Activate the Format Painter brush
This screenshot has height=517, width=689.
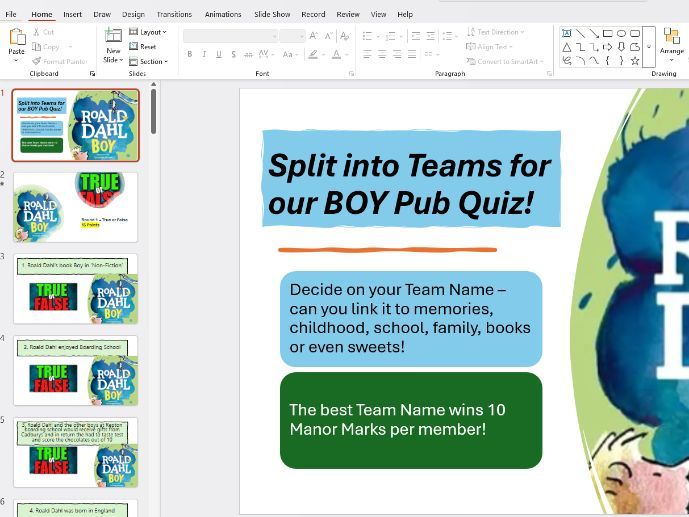(x=60, y=61)
